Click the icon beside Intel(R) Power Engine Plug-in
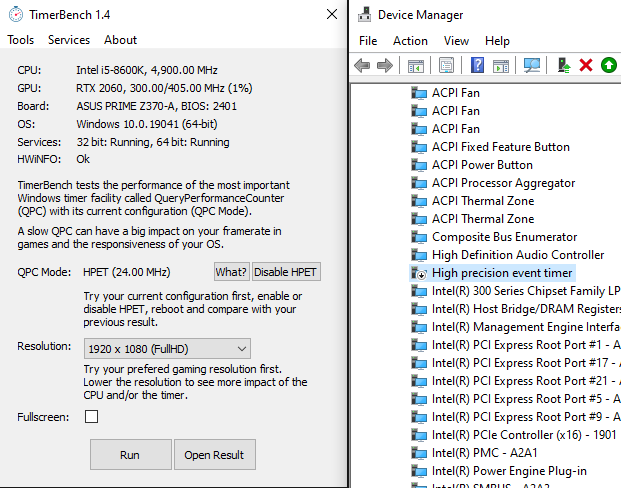Image resolution: width=621 pixels, height=488 pixels. pyautogui.click(x=419, y=471)
